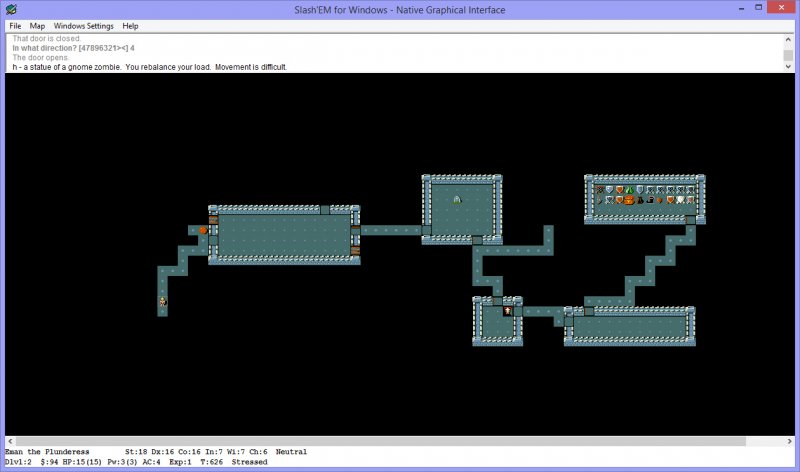The width and height of the screenshot is (800, 472).
Task: Click the red-highlighted monster in the small room
Action: (x=508, y=311)
